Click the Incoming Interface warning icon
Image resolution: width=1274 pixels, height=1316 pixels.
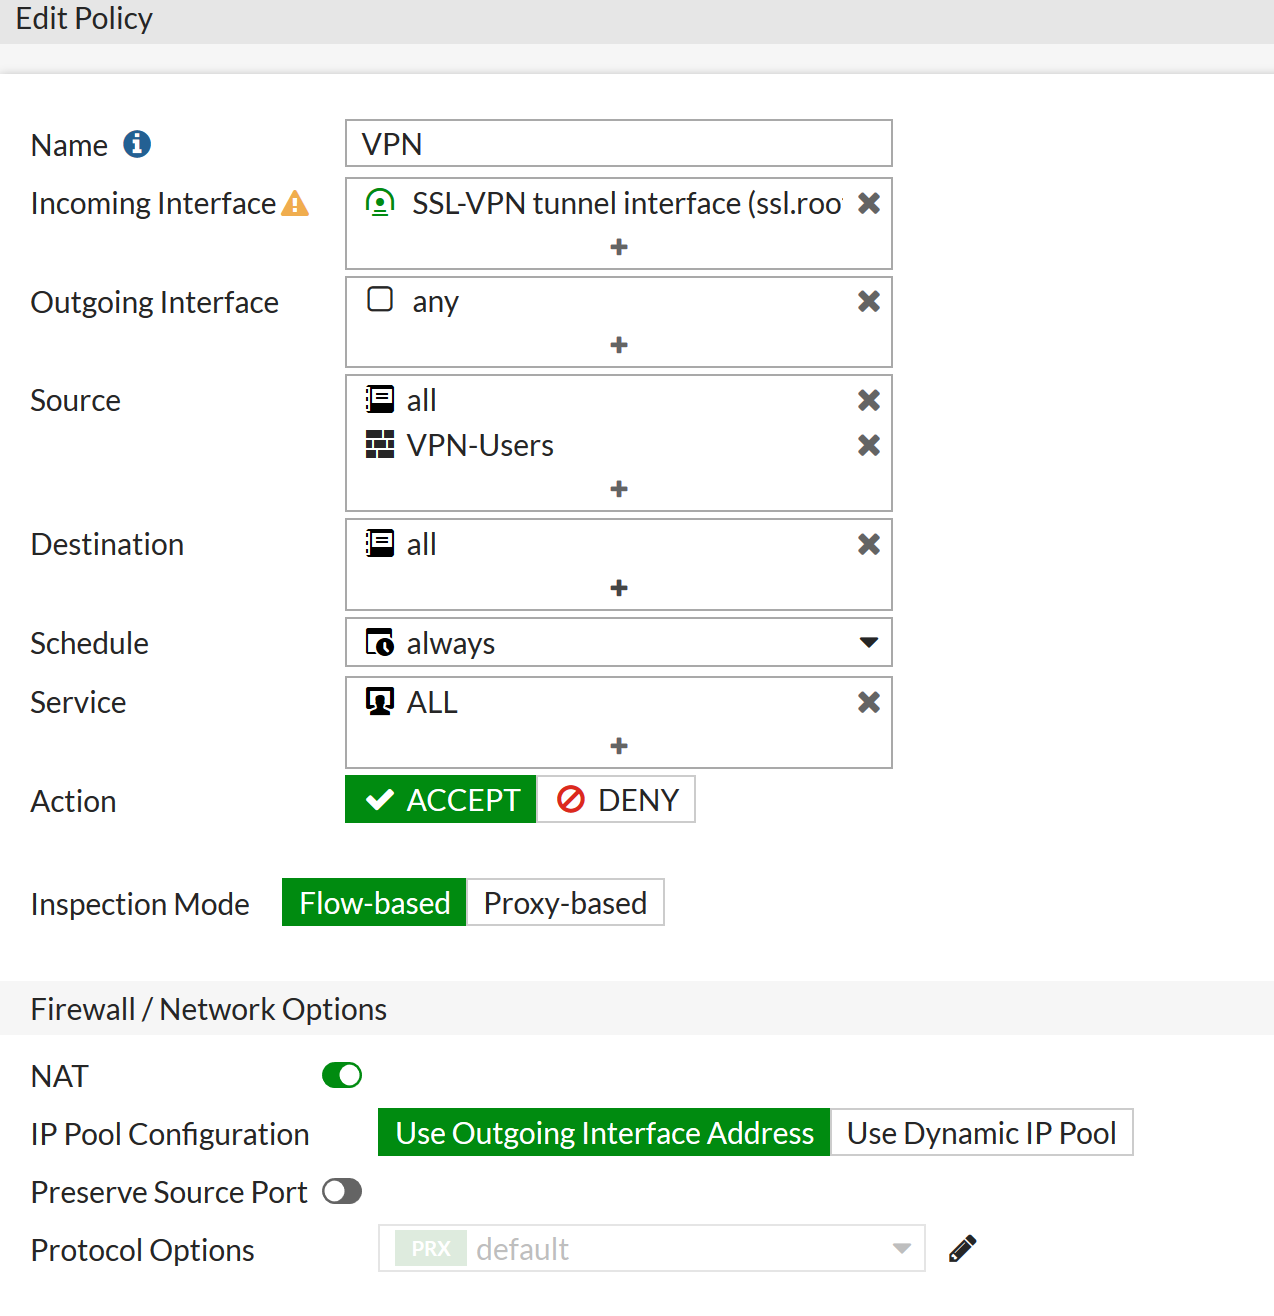295,204
